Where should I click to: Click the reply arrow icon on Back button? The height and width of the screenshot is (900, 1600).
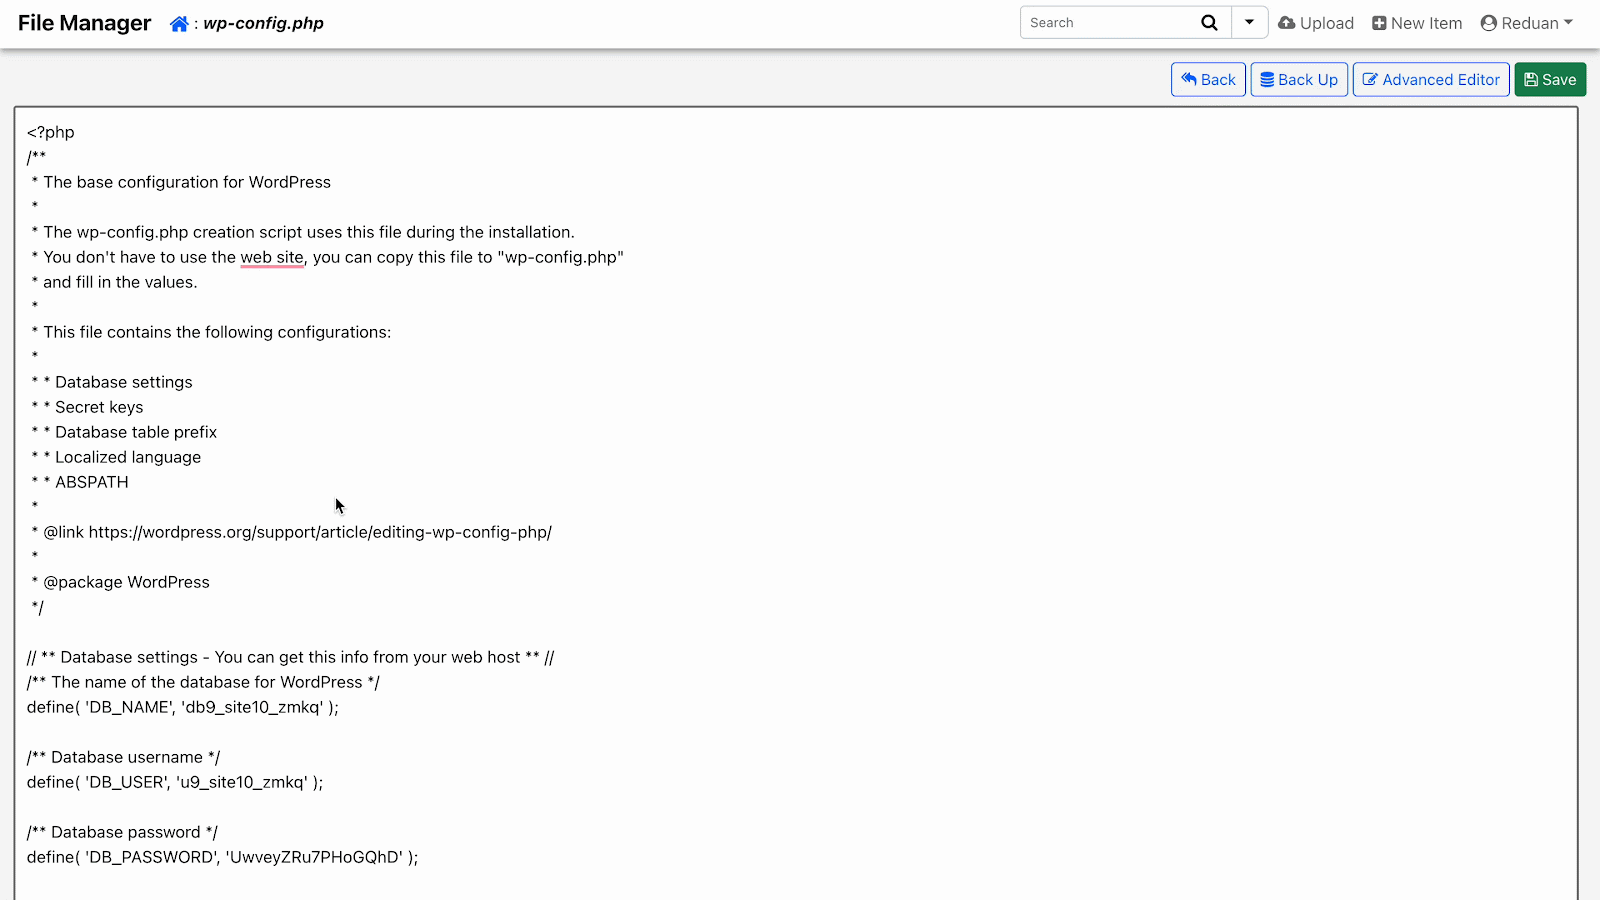pyautogui.click(x=1189, y=79)
